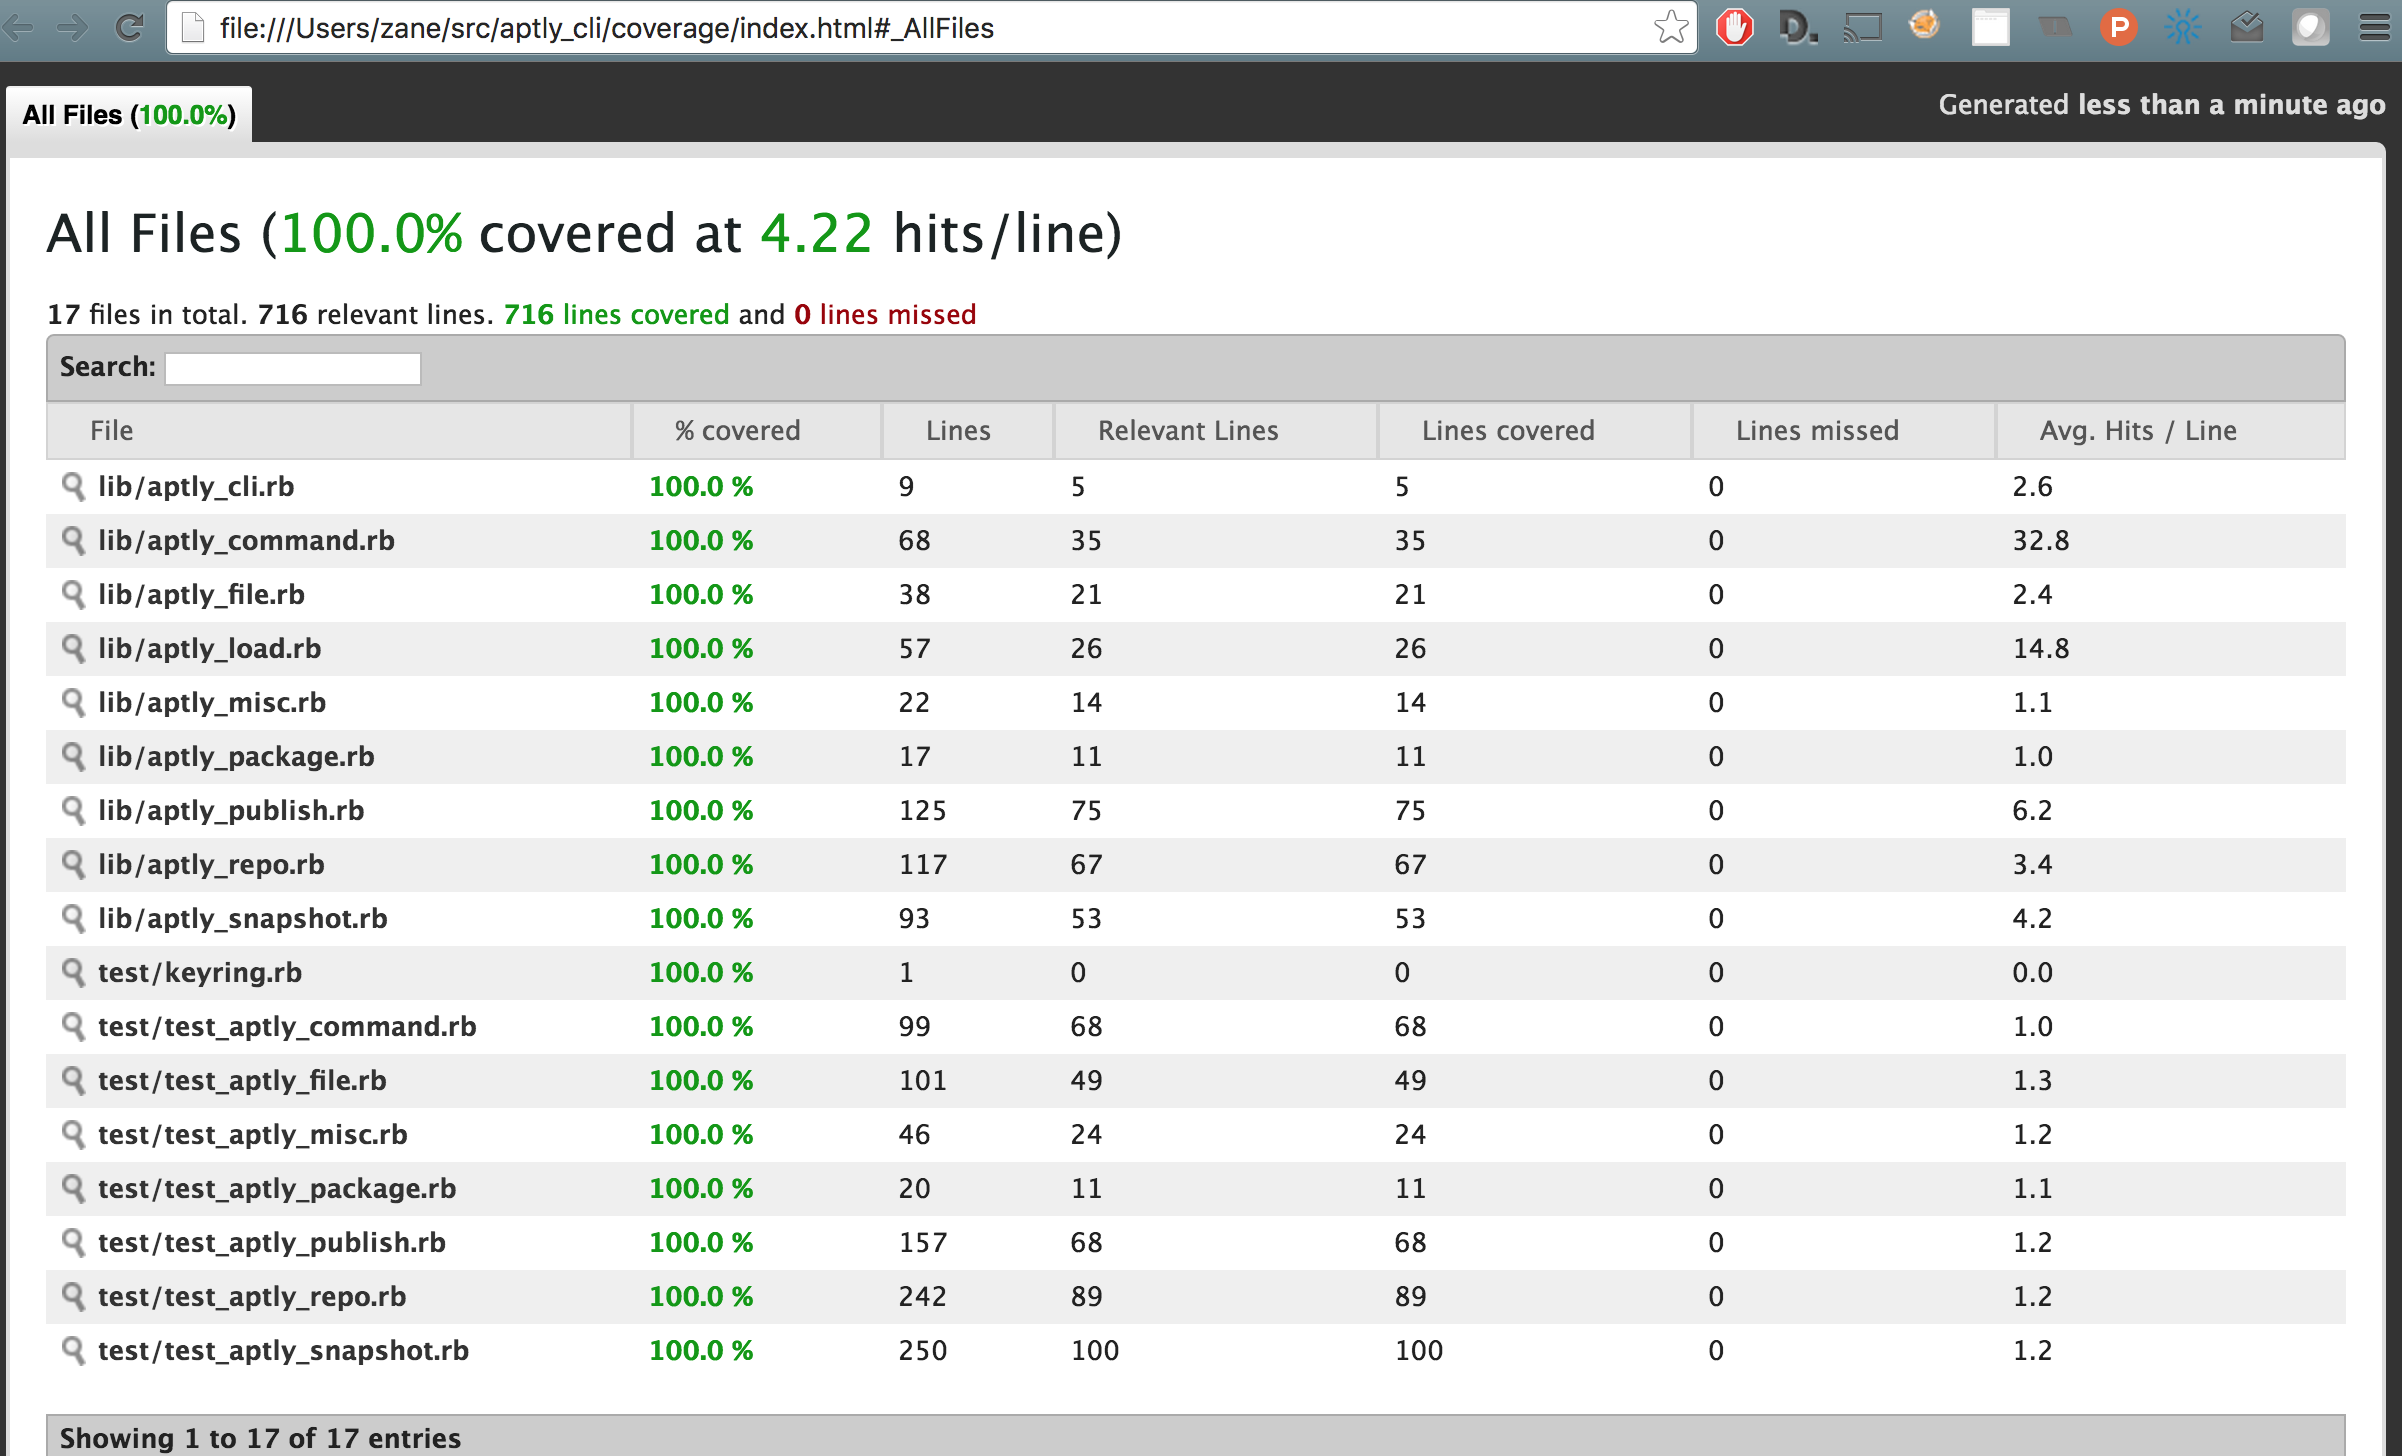Open test/test_aptly_repo.rb file link
The width and height of the screenshot is (2402, 1456).
click(x=252, y=1297)
